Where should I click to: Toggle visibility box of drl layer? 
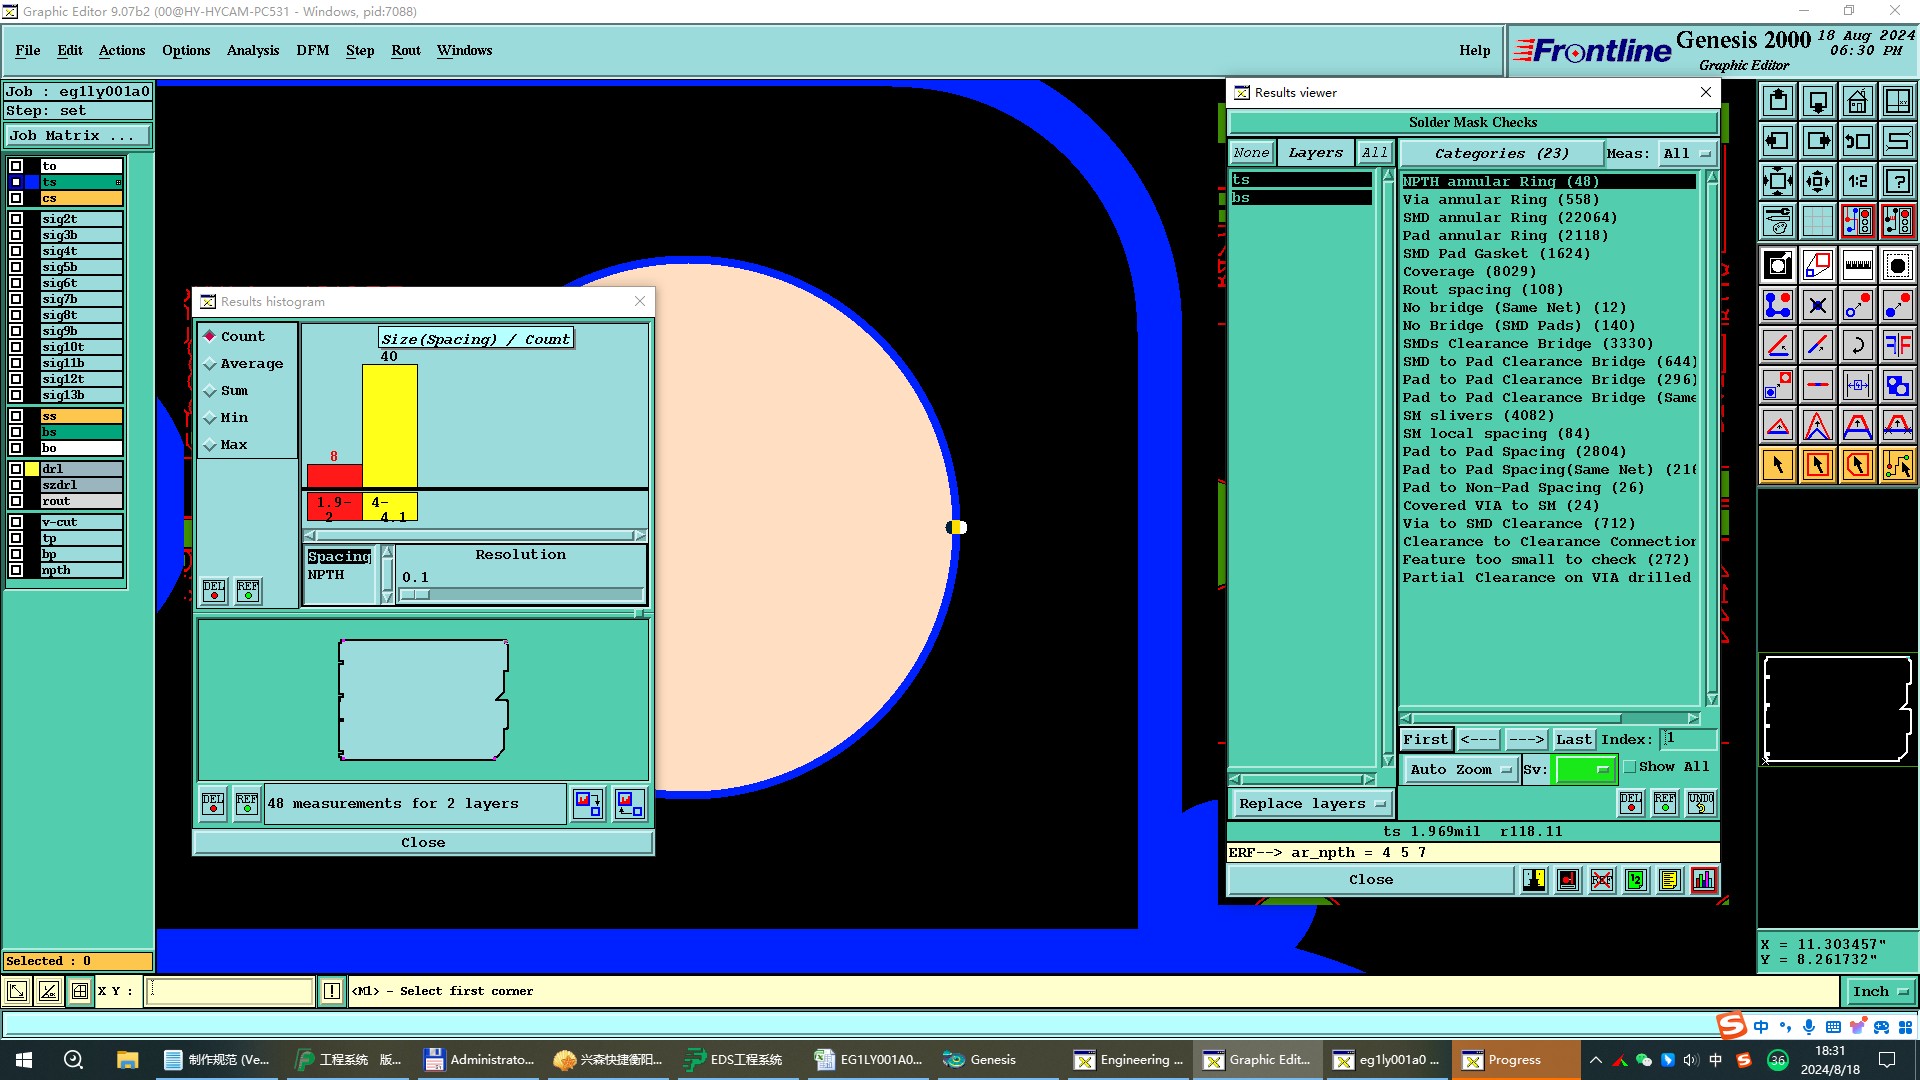click(16, 469)
